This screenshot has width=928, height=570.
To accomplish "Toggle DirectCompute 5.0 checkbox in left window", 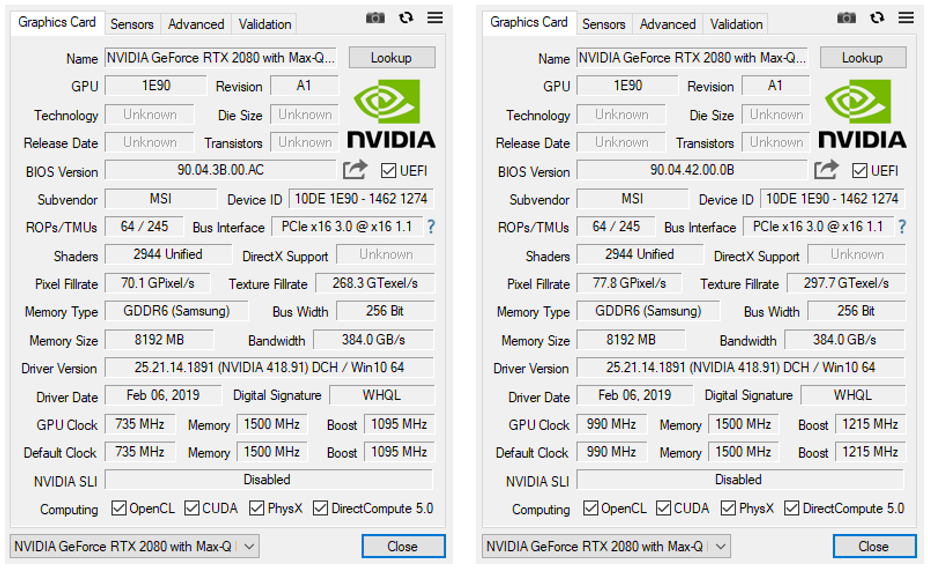I will 321,508.
